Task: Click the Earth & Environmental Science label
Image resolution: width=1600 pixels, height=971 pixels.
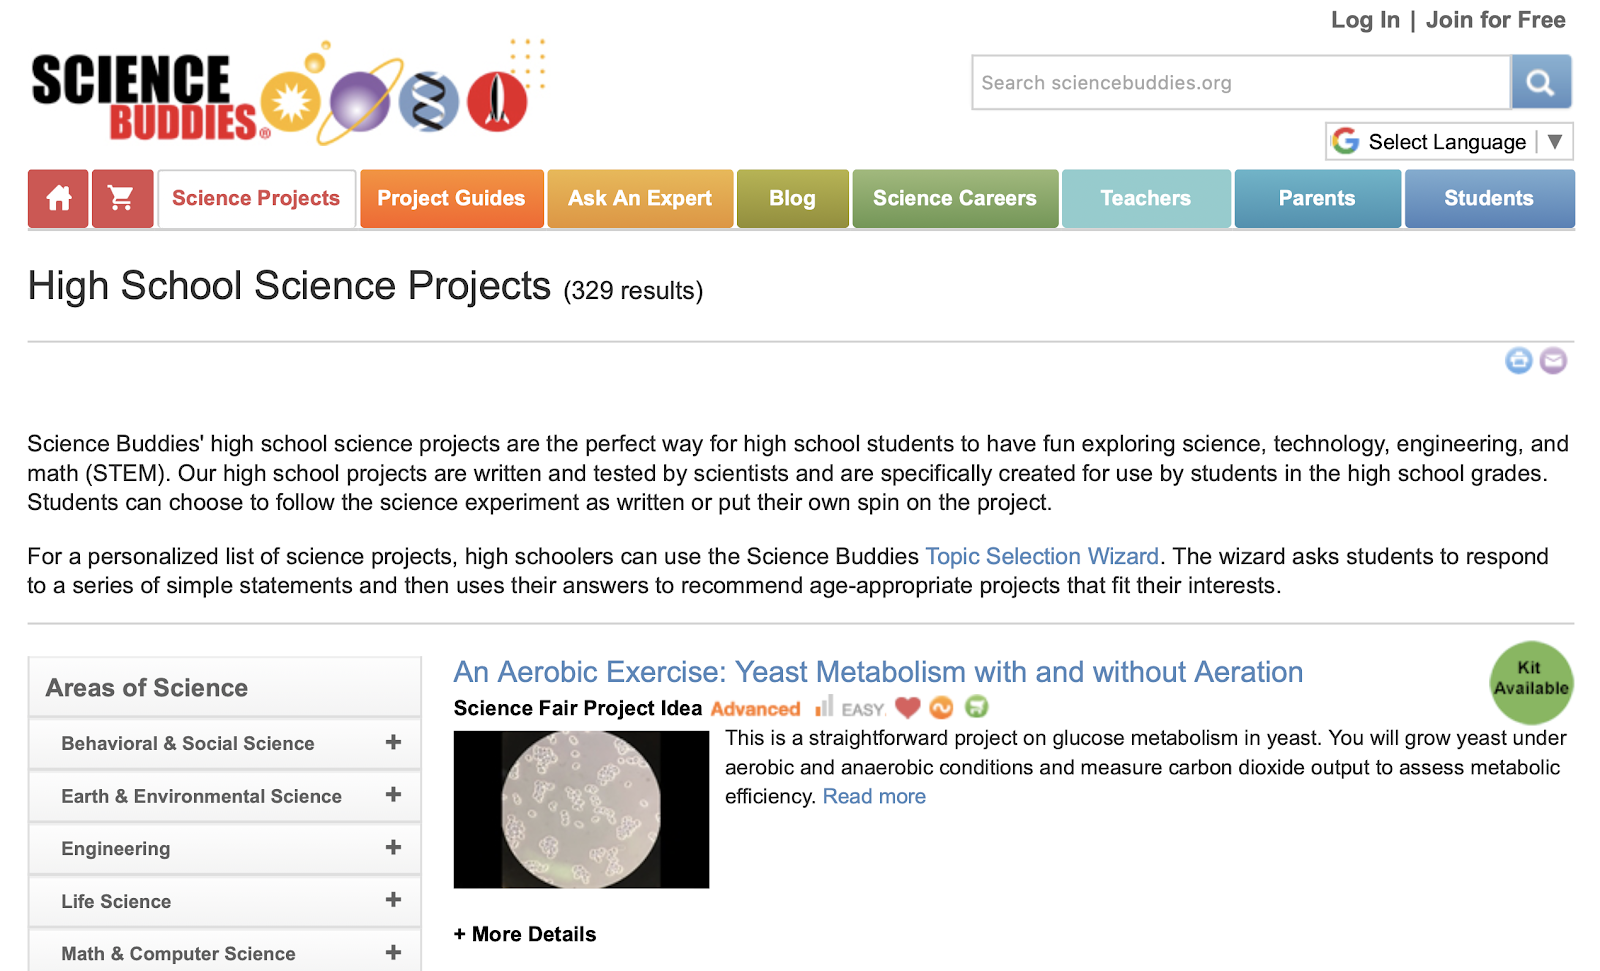Action: 201,796
